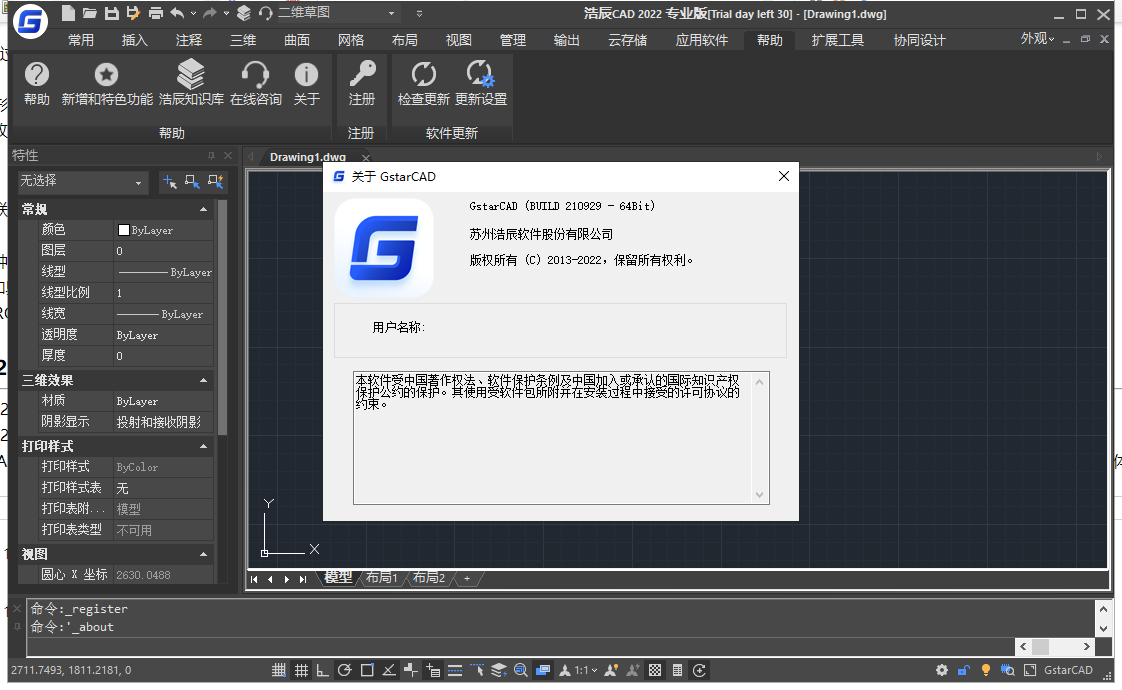Toggle grid display in status bar
The width and height of the screenshot is (1122, 690).
(301, 670)
